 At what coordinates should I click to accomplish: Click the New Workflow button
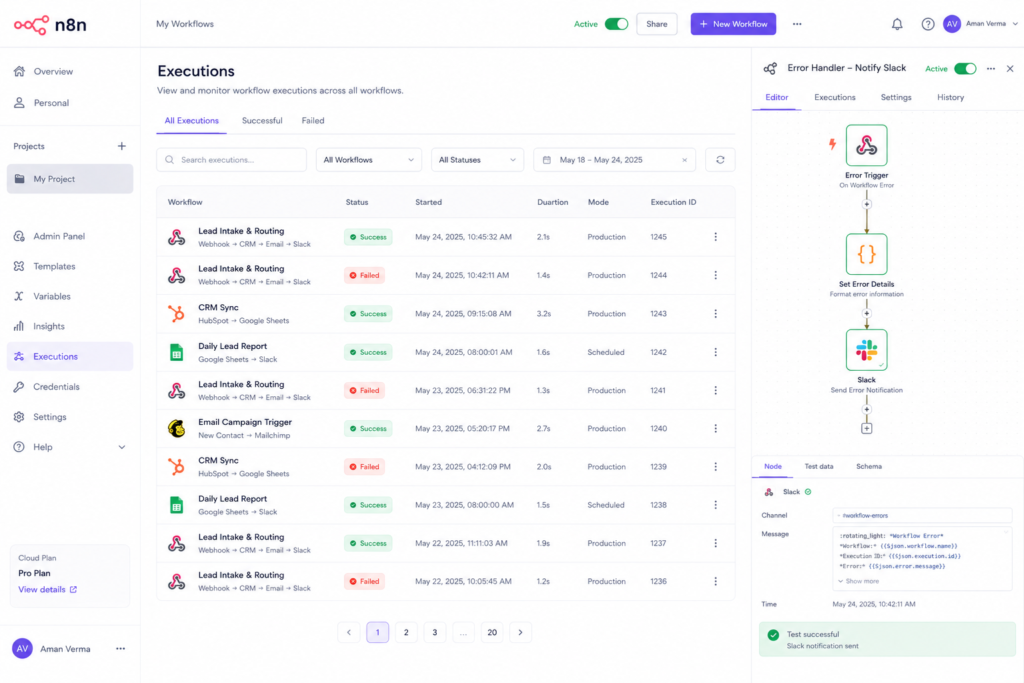[733, 24]
